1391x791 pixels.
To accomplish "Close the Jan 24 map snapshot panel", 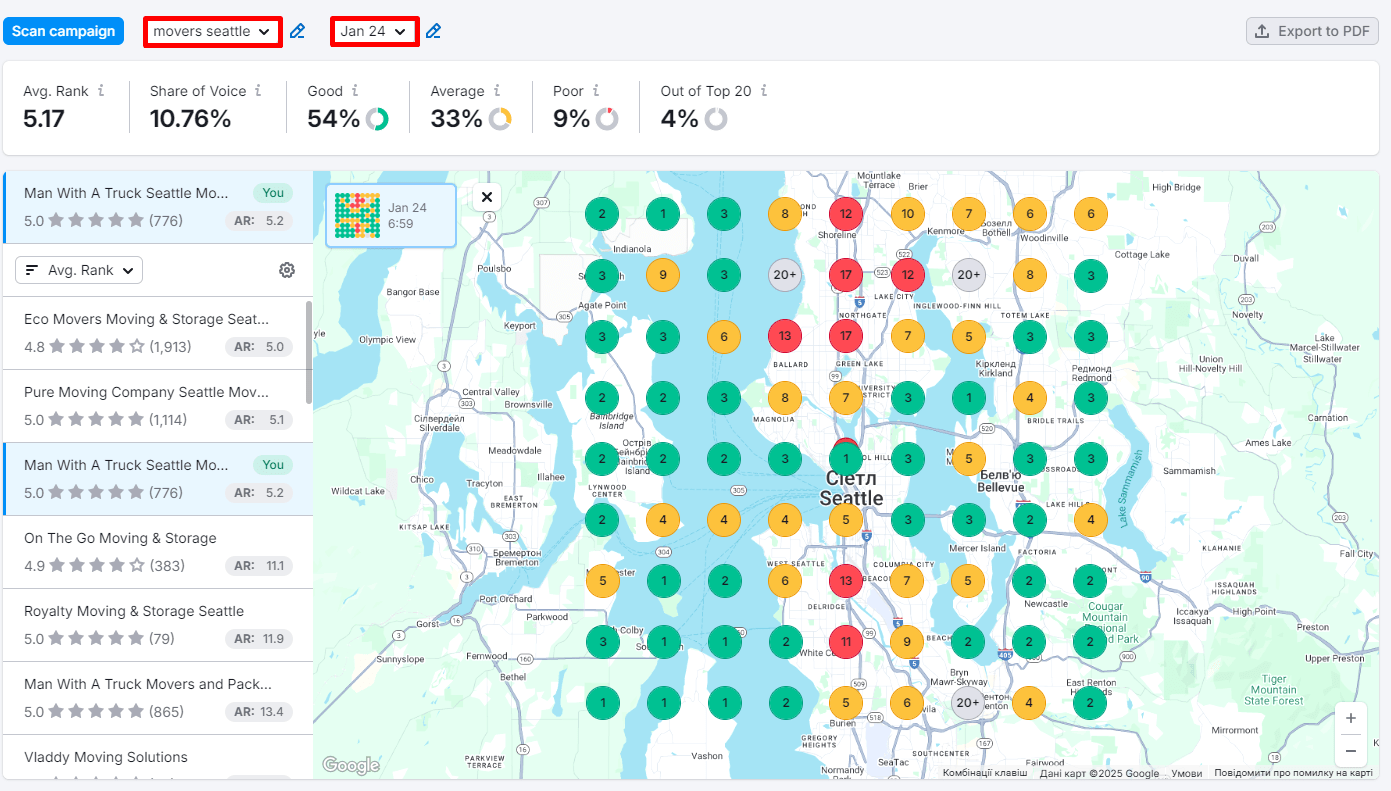I will click(487, 197).
